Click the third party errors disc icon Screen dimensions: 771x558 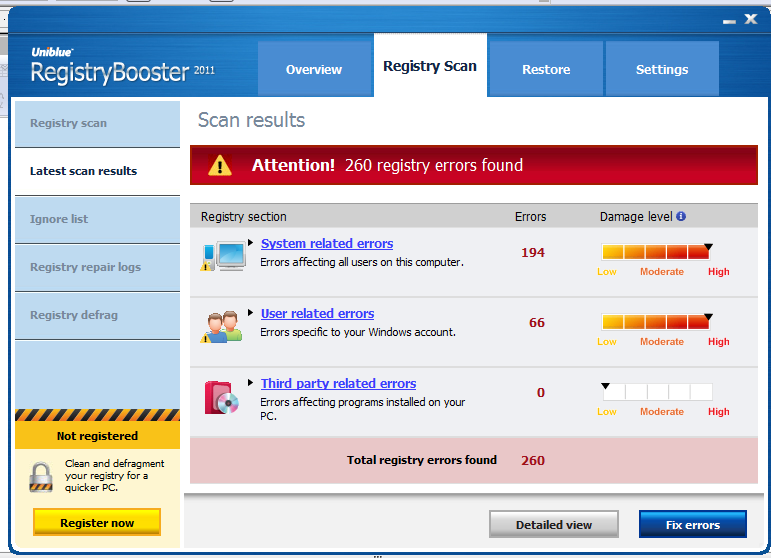coord(221,397)
